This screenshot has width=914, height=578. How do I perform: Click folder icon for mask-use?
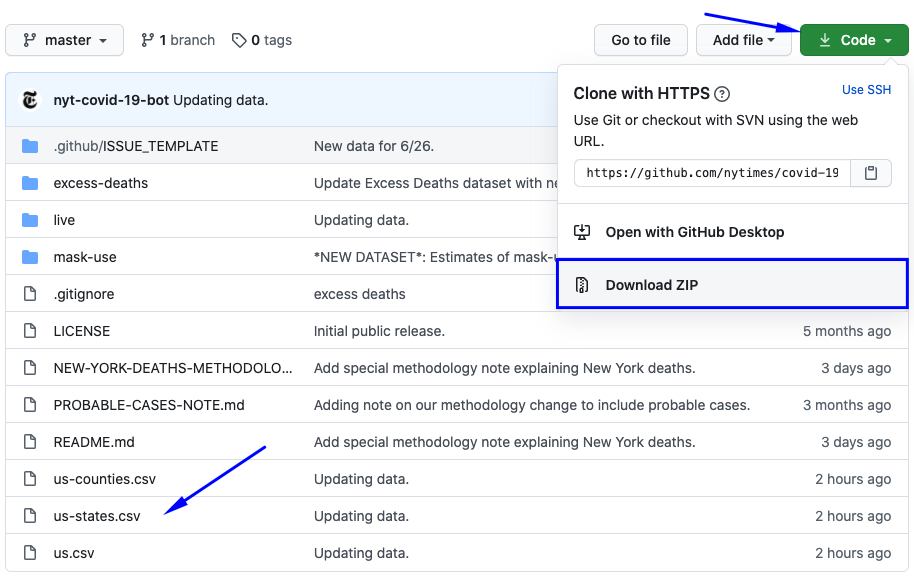click(x=30, y=258)
